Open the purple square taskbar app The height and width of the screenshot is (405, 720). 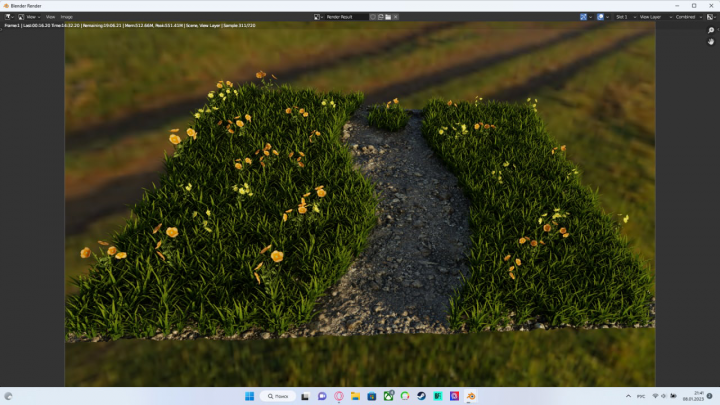point(454,396)
